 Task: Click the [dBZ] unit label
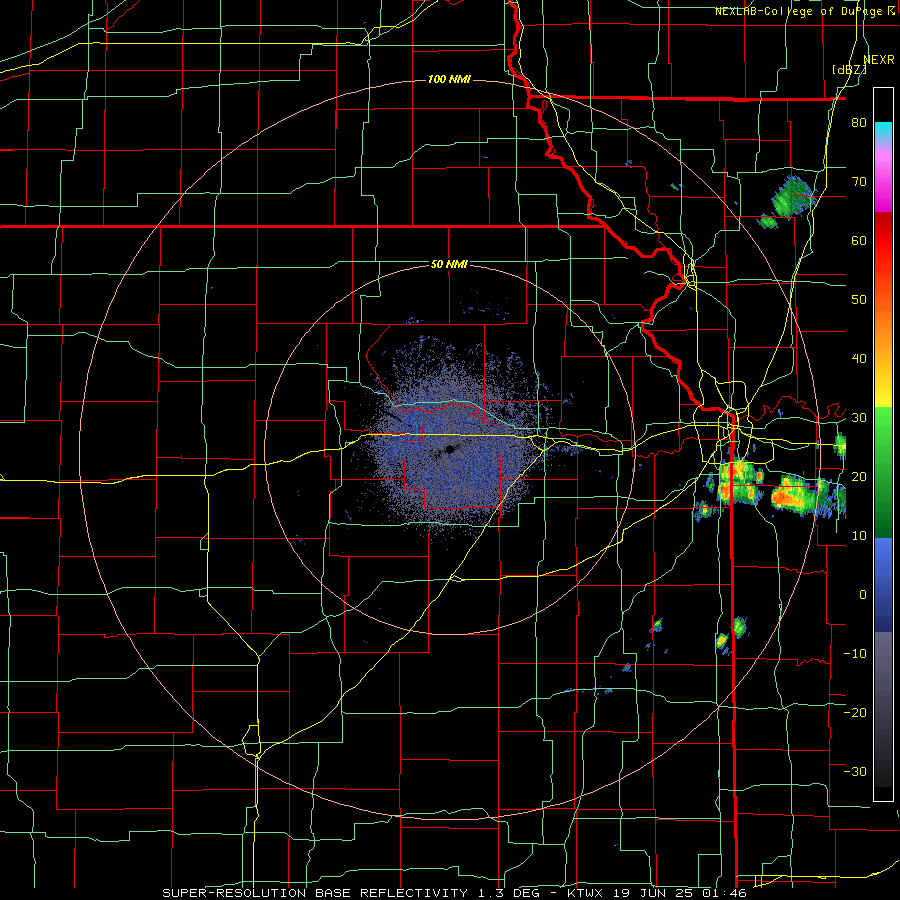click(849, 69)
